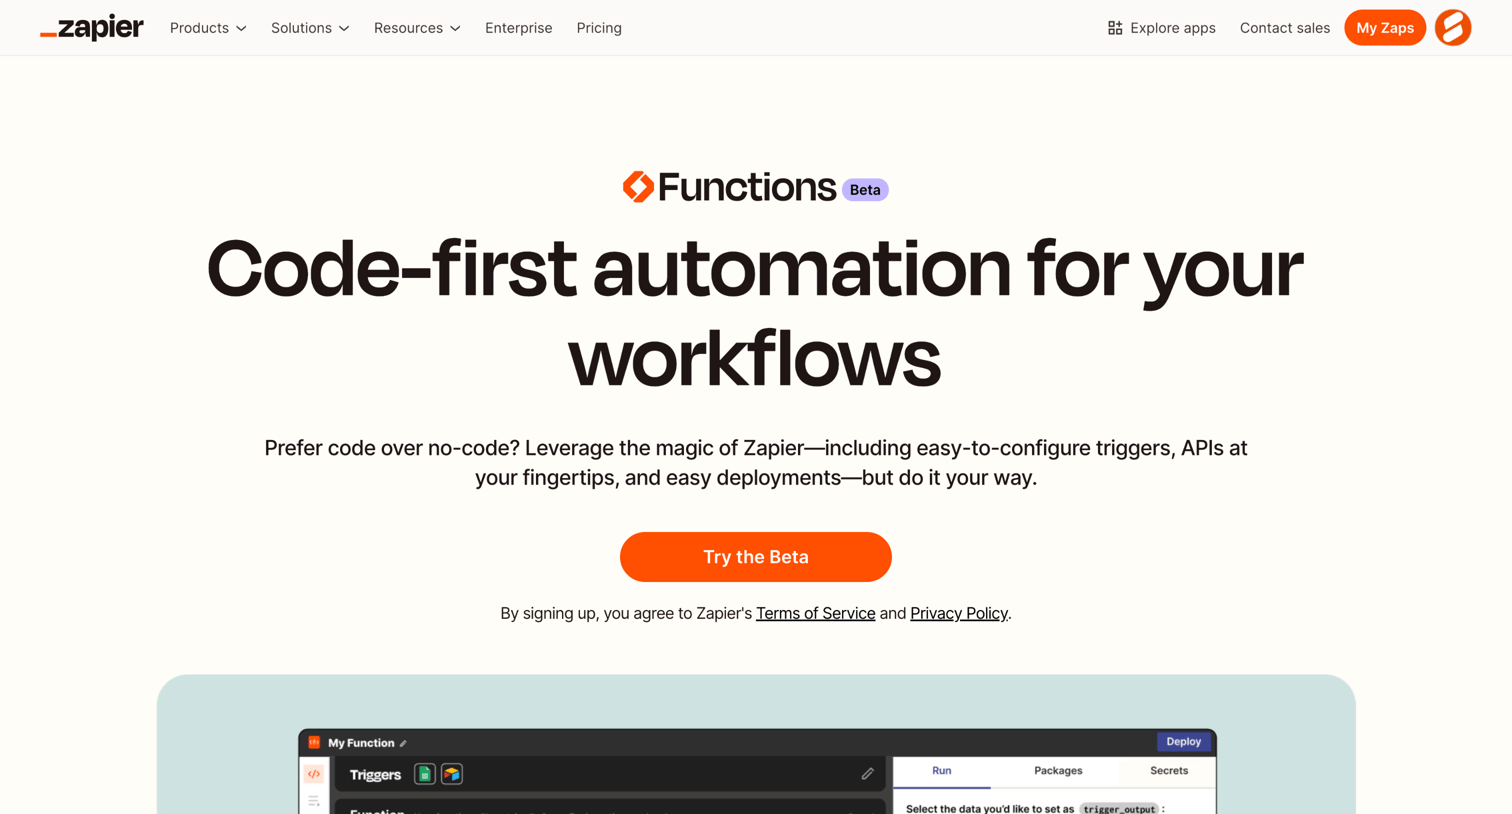Screen dimensions: 1512x814
Task: Go to the Pricing page
Action: [x=599, y=28]
